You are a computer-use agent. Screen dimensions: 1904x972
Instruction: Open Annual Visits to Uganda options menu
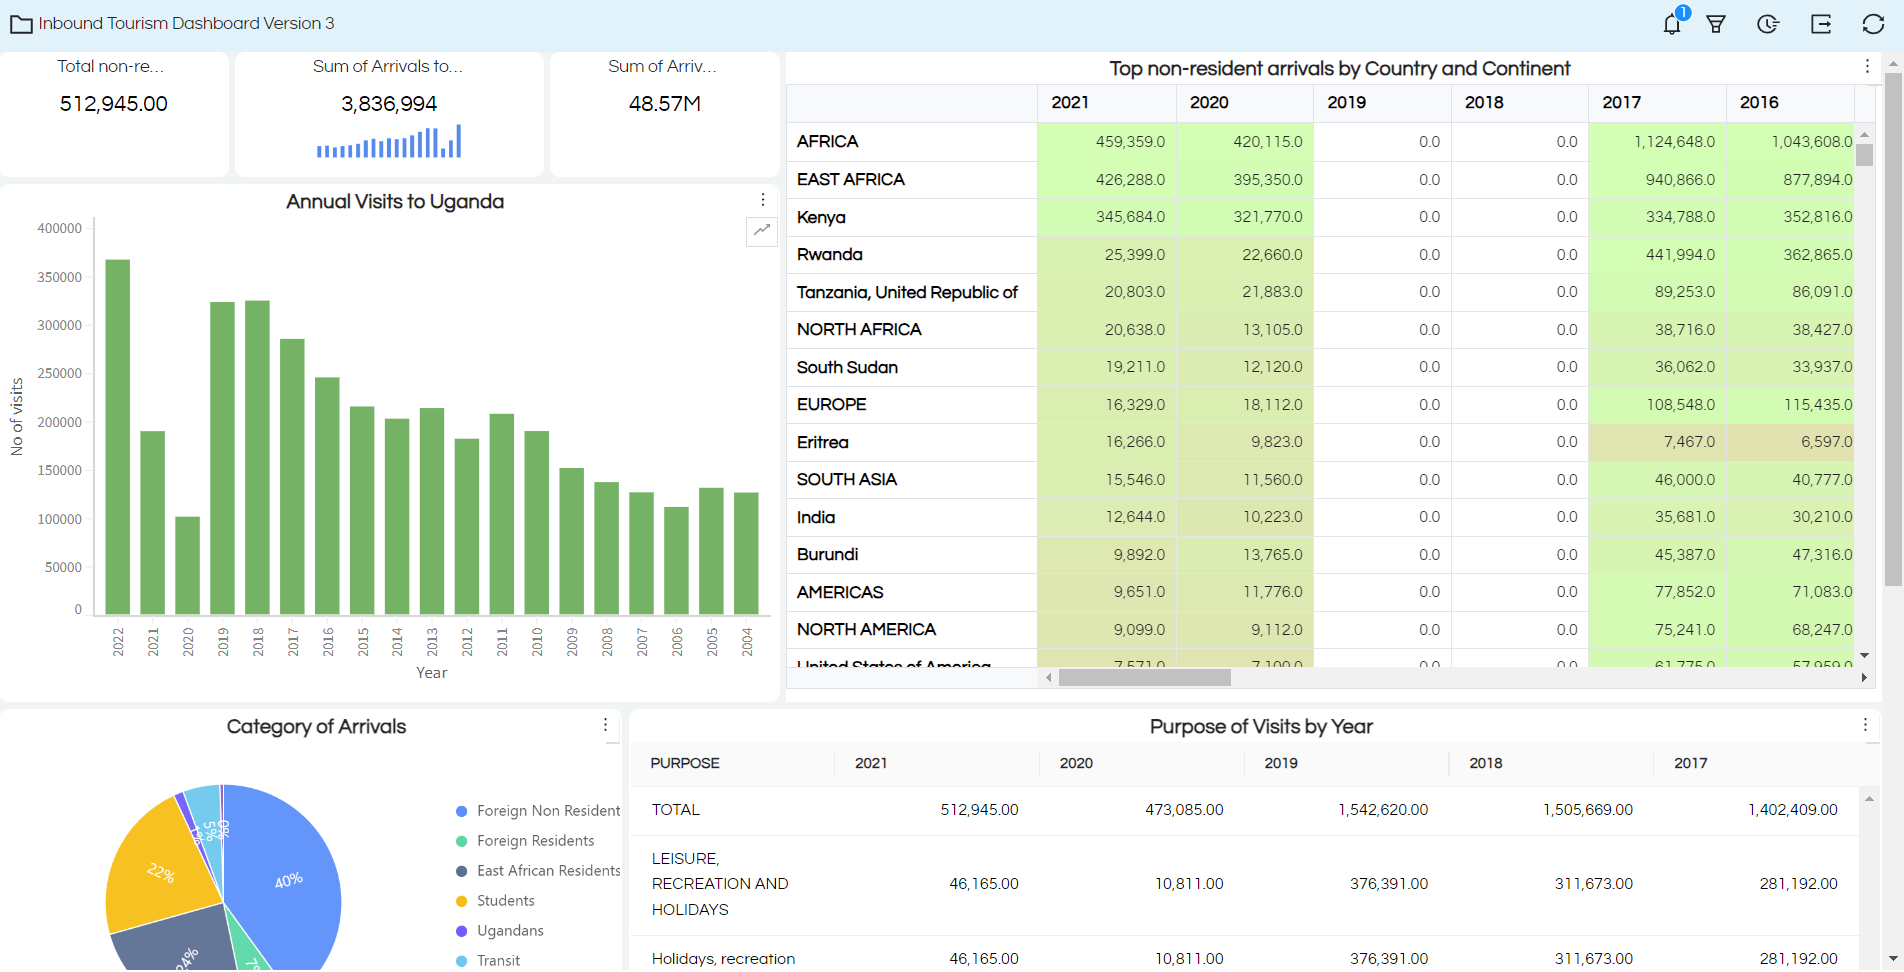pos(763,200)
